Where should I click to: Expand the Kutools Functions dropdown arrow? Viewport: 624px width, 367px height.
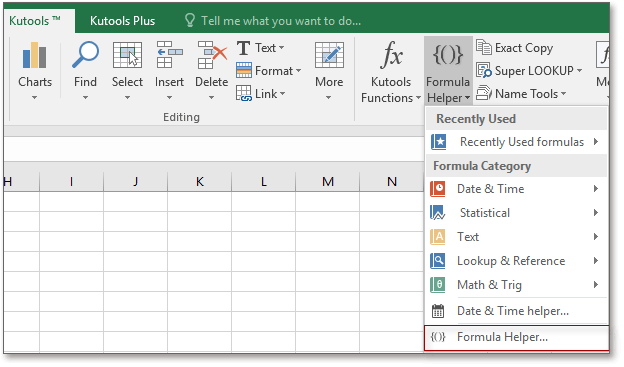point(418,98)
